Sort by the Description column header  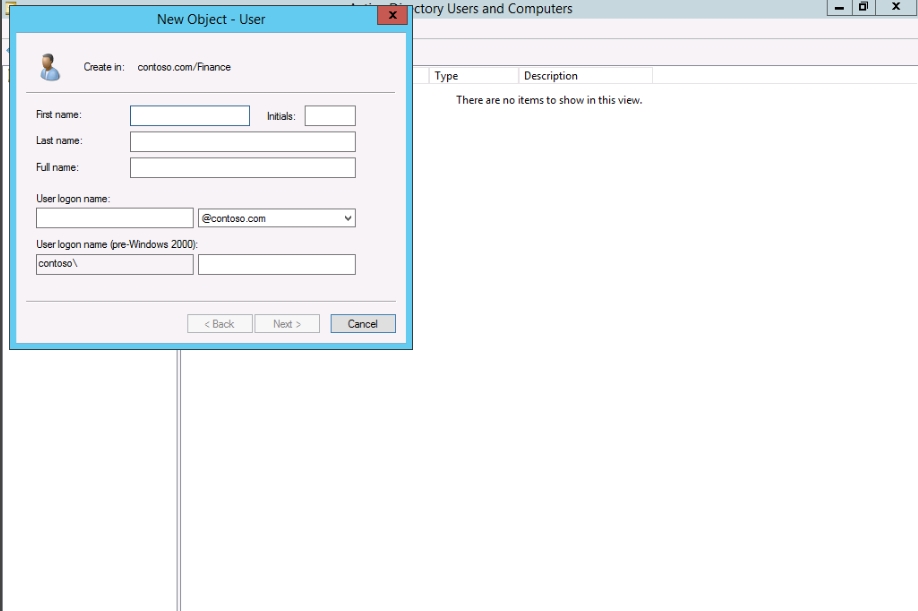(x=584, y=76)
